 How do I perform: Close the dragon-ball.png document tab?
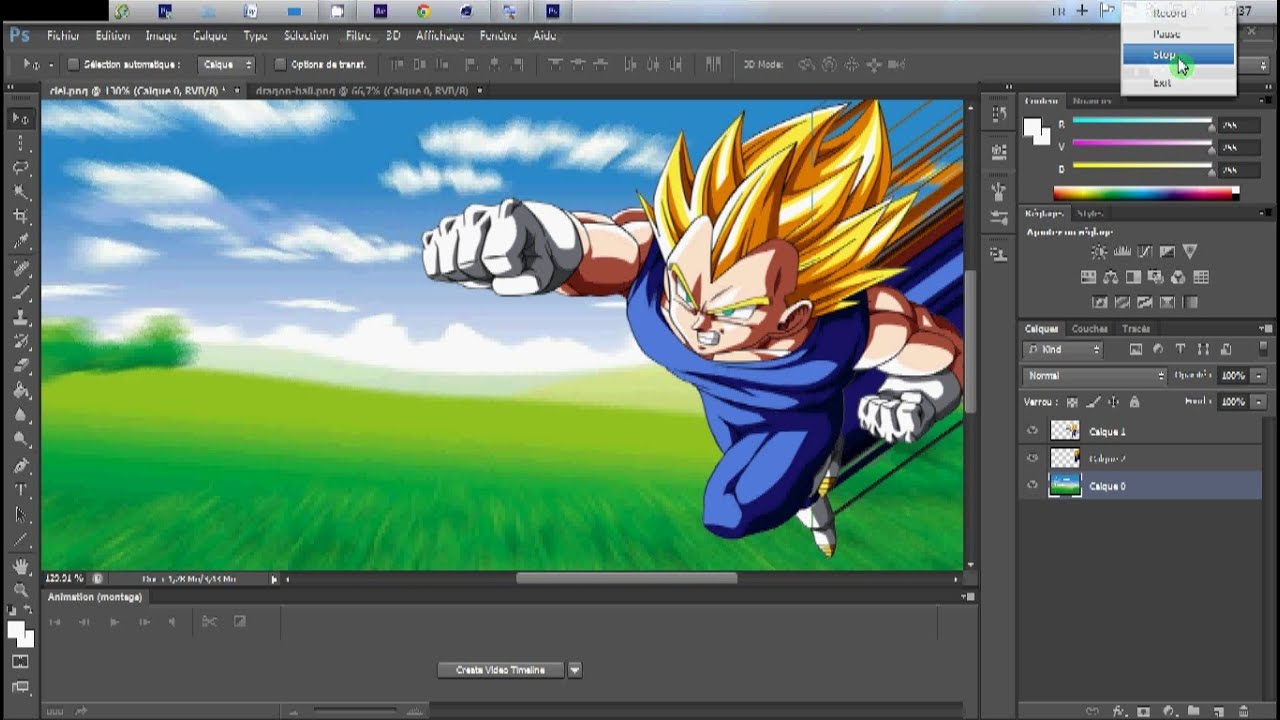pyautogui.click(x=480, y=91)
